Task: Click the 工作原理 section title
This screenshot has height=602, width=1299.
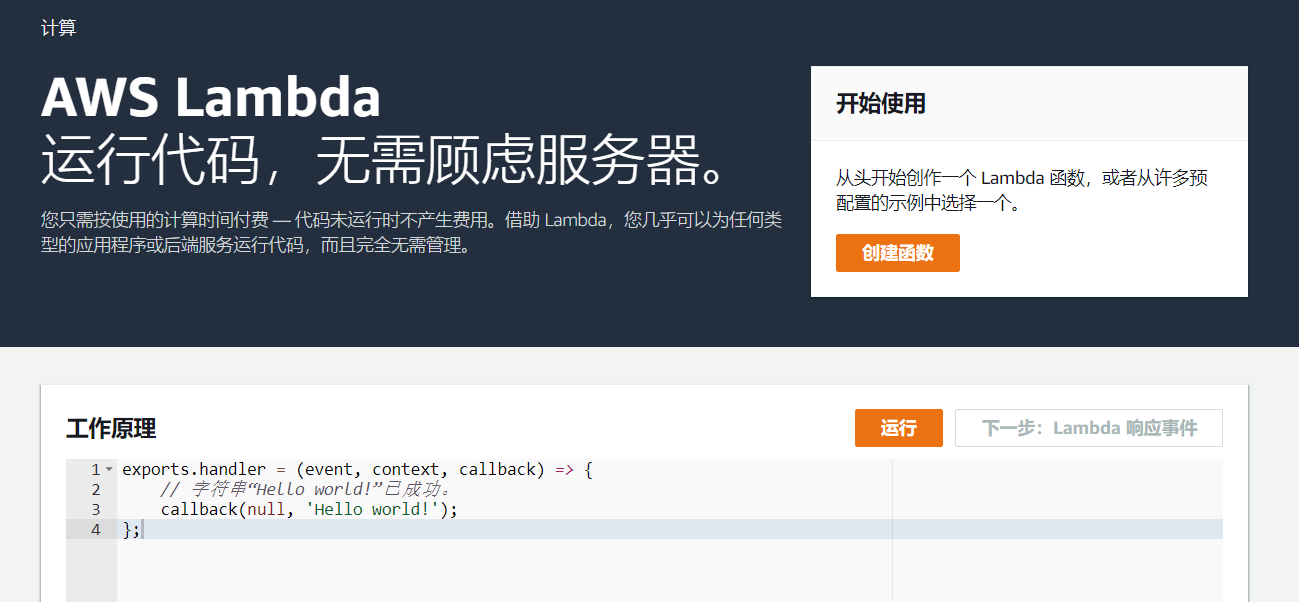Action: 111,429
